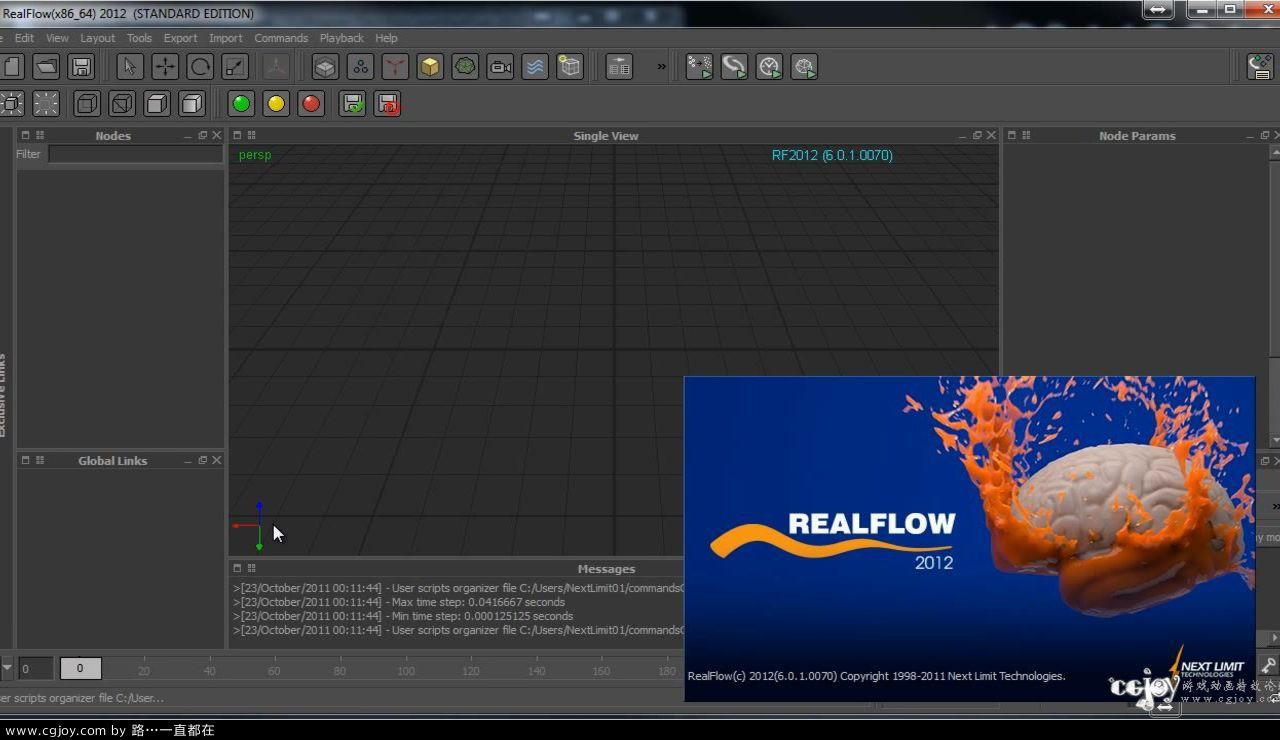The width and height of the screenshot is (1280, 740).
Task: Switch viewport to bounding box cube mode
Action: click(87, 103)
